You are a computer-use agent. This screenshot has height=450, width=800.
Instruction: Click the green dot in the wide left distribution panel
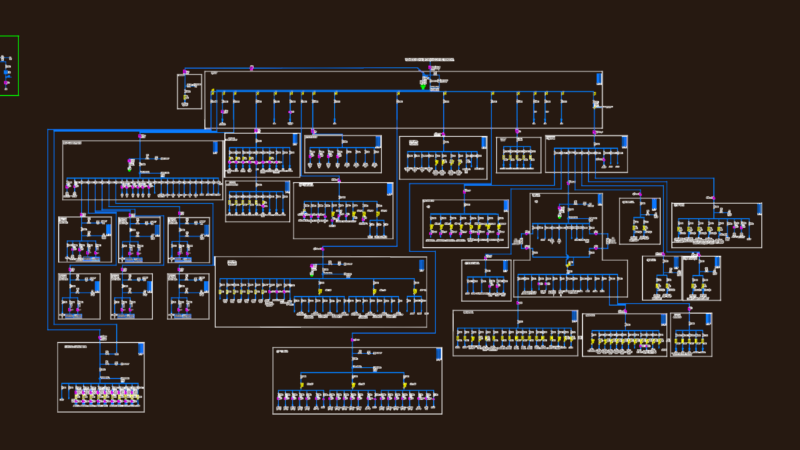130,169
